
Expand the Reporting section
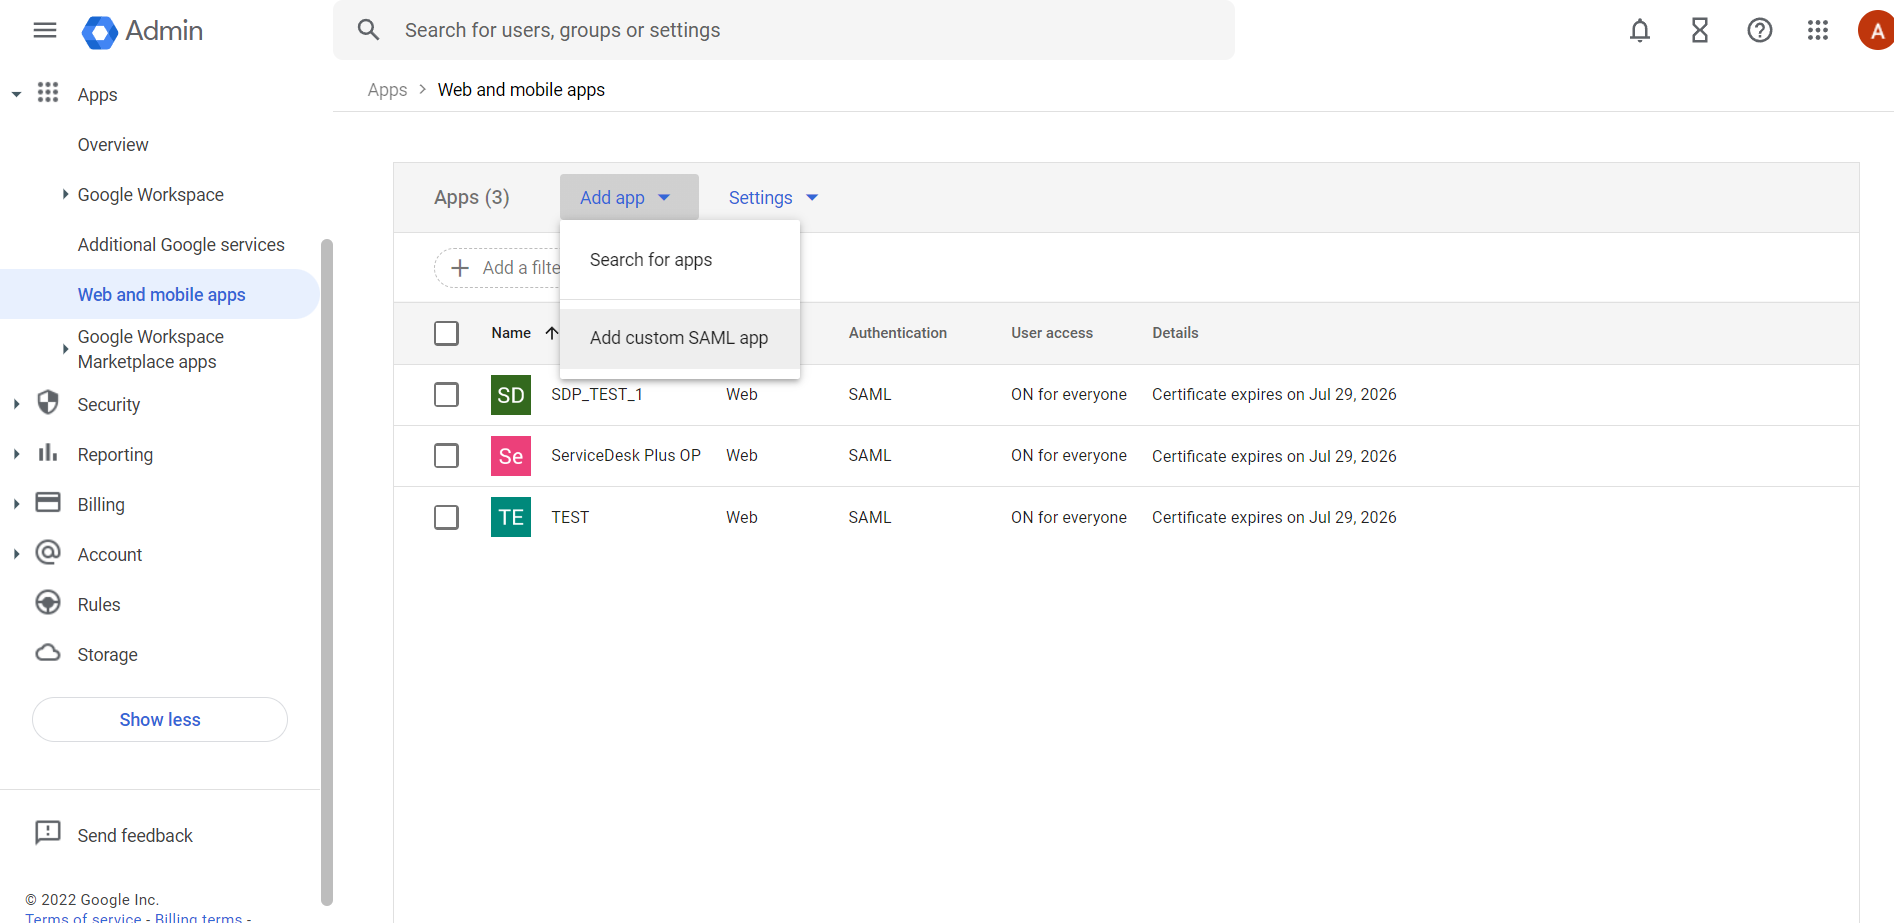tap(16, 454)
